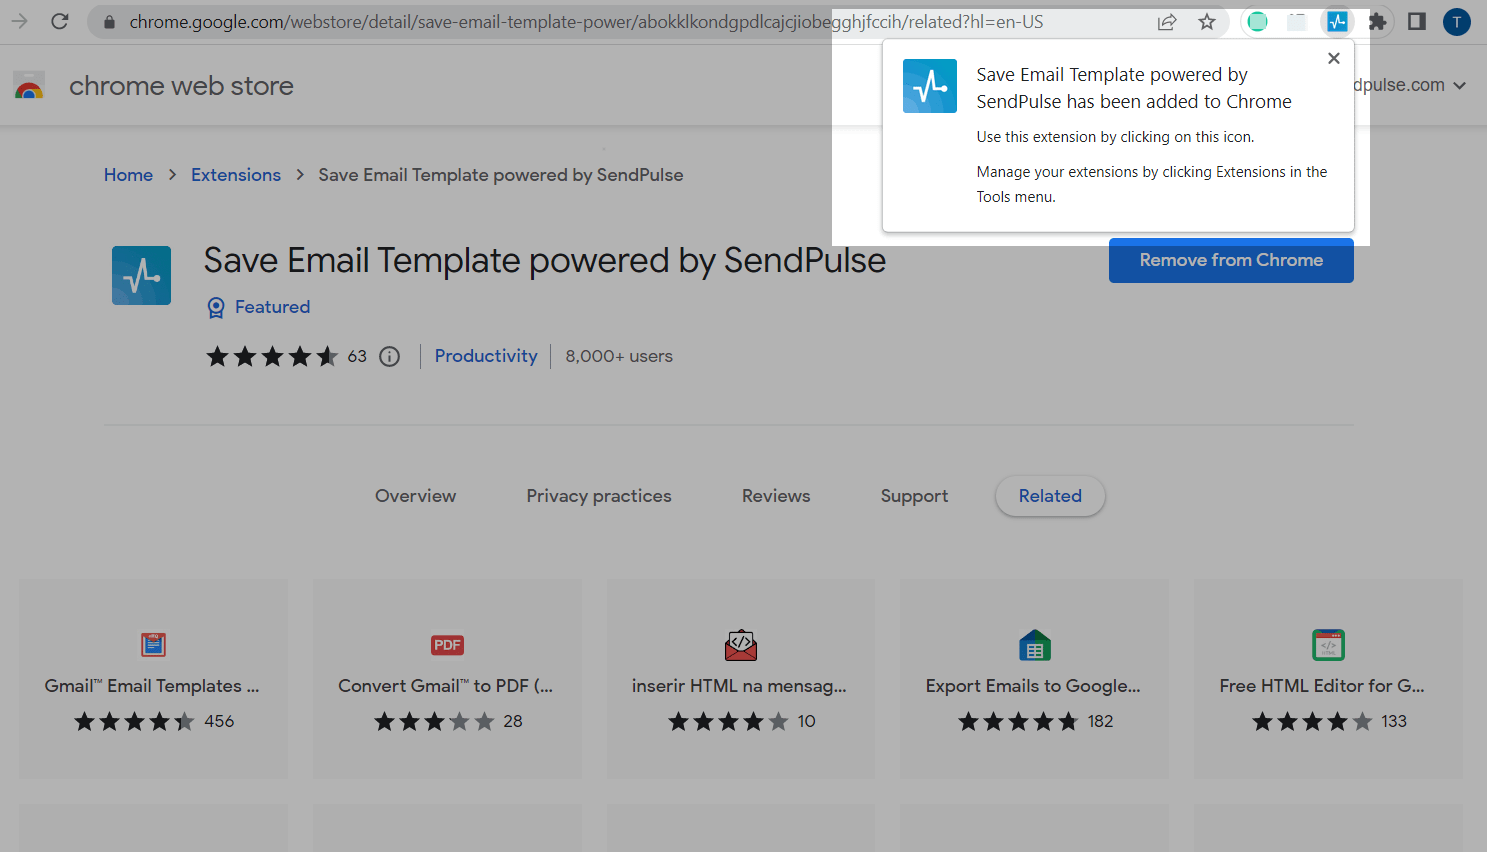1487x852 pixels.
Task: Open the SendPulse extension toolbar icon
Action: coord(1337,21)
